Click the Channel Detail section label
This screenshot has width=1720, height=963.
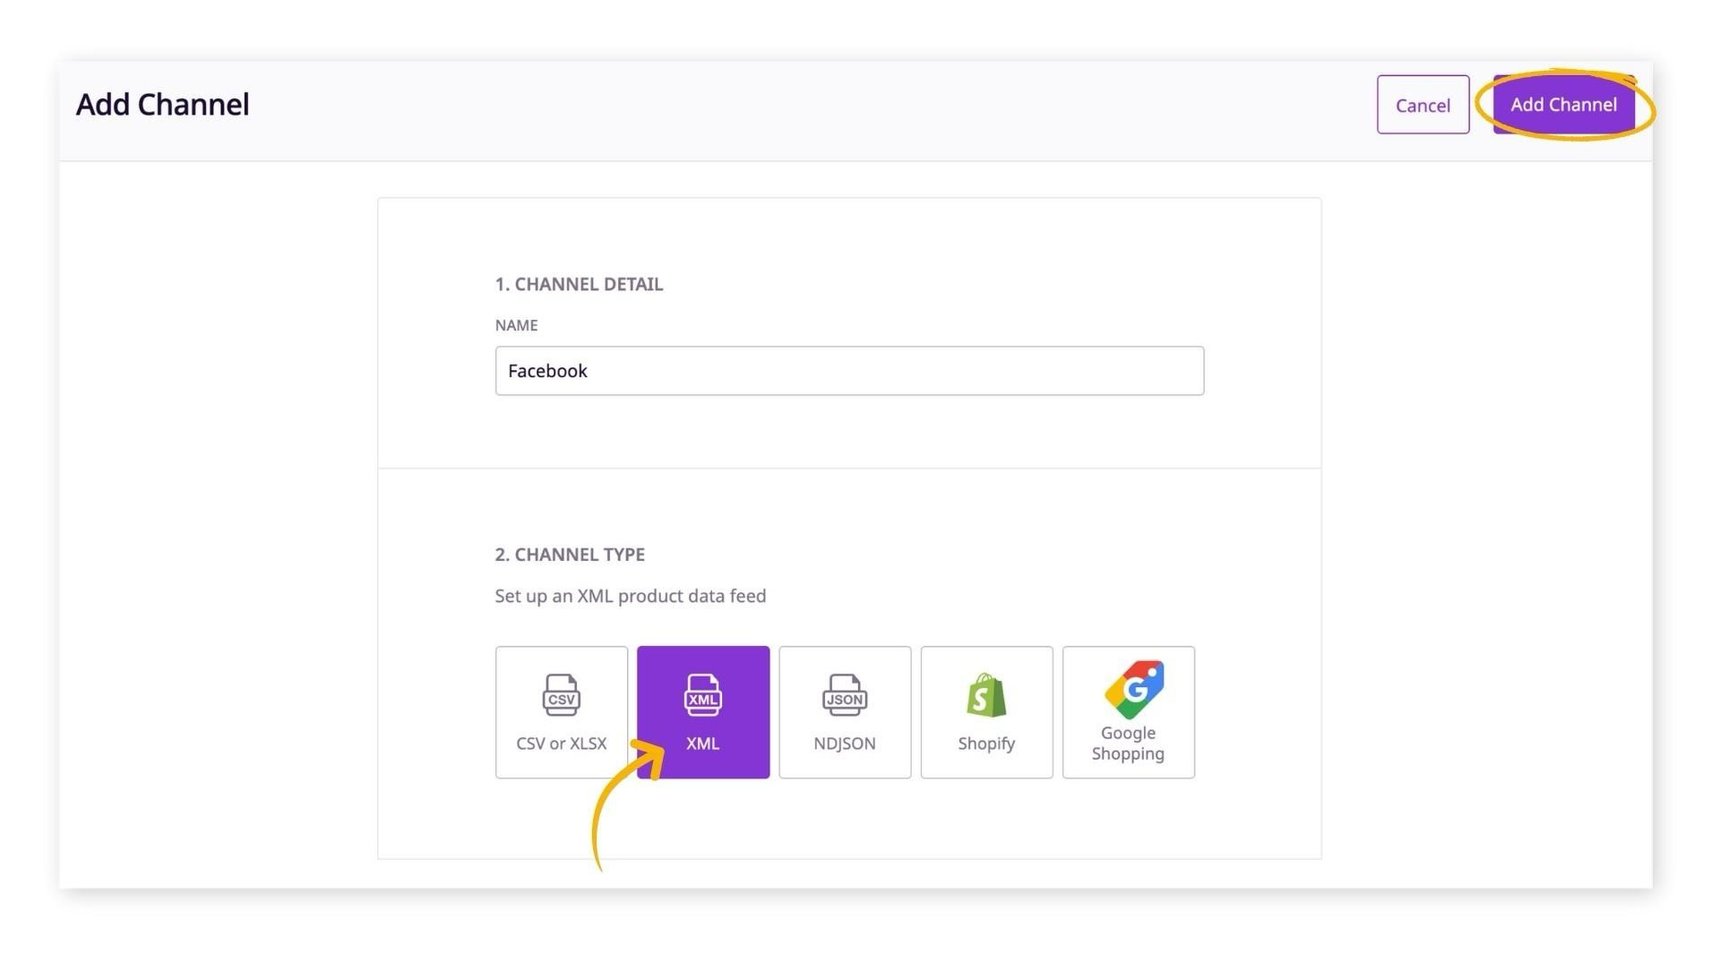(579, 284)
